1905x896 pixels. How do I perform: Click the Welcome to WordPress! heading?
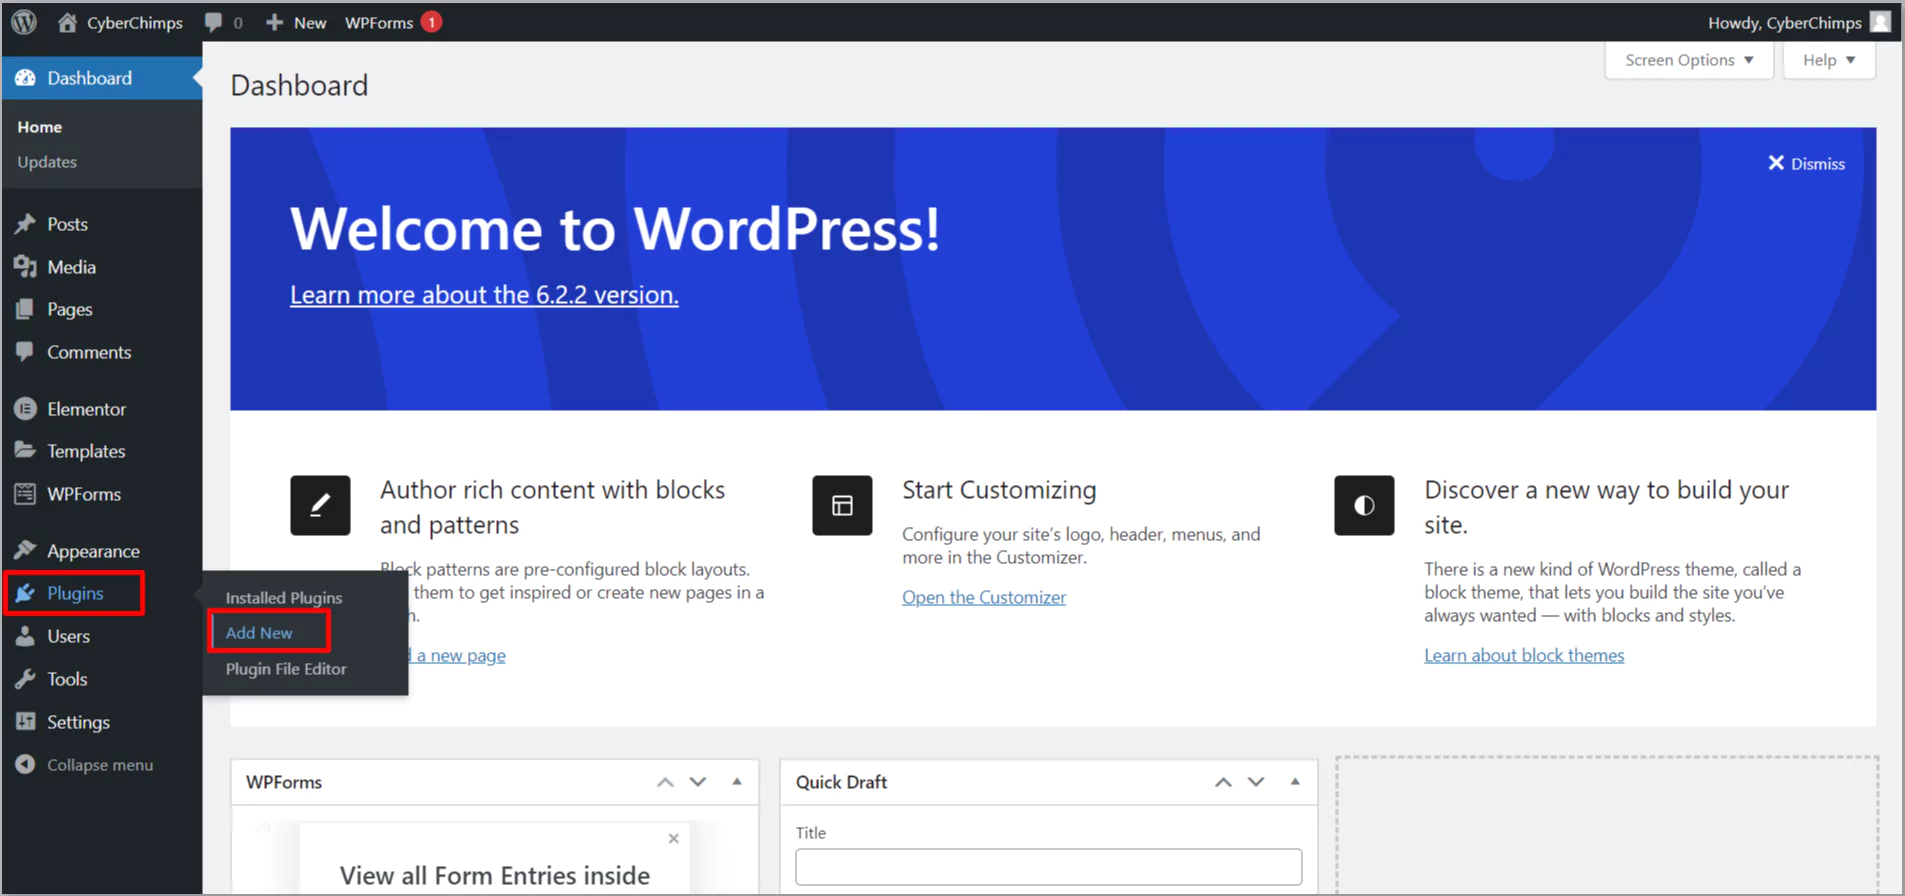click(x=615, y=229)
